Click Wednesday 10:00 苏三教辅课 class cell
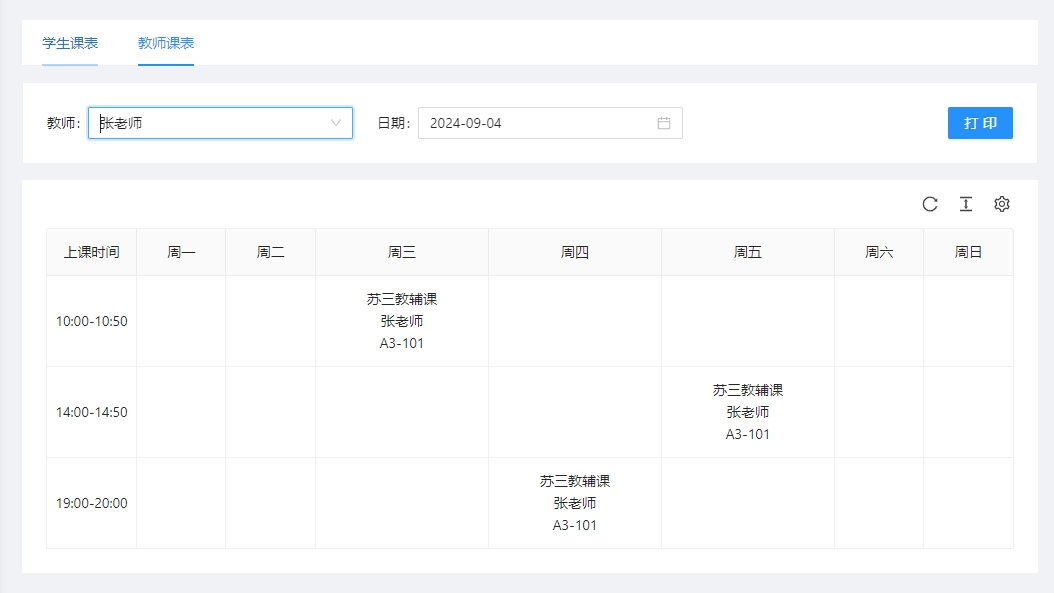Screen dimensions: 1054x593 402,321
